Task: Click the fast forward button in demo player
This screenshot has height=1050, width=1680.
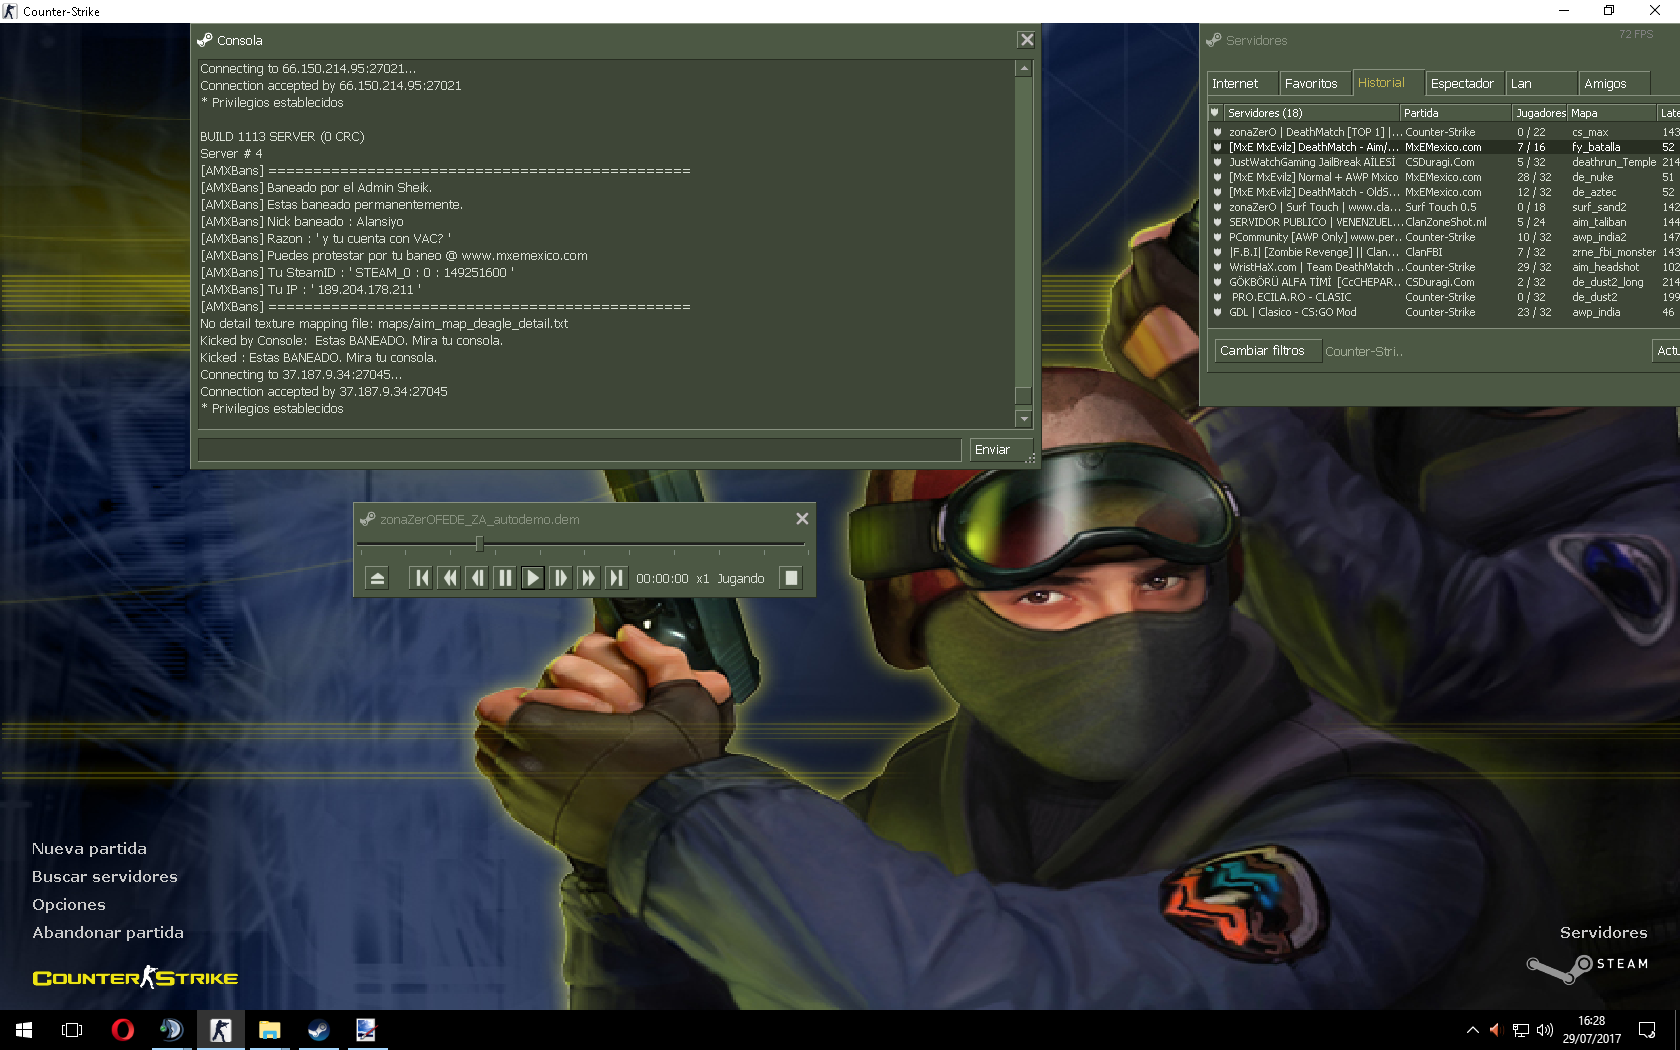Action: pos(589,578)
